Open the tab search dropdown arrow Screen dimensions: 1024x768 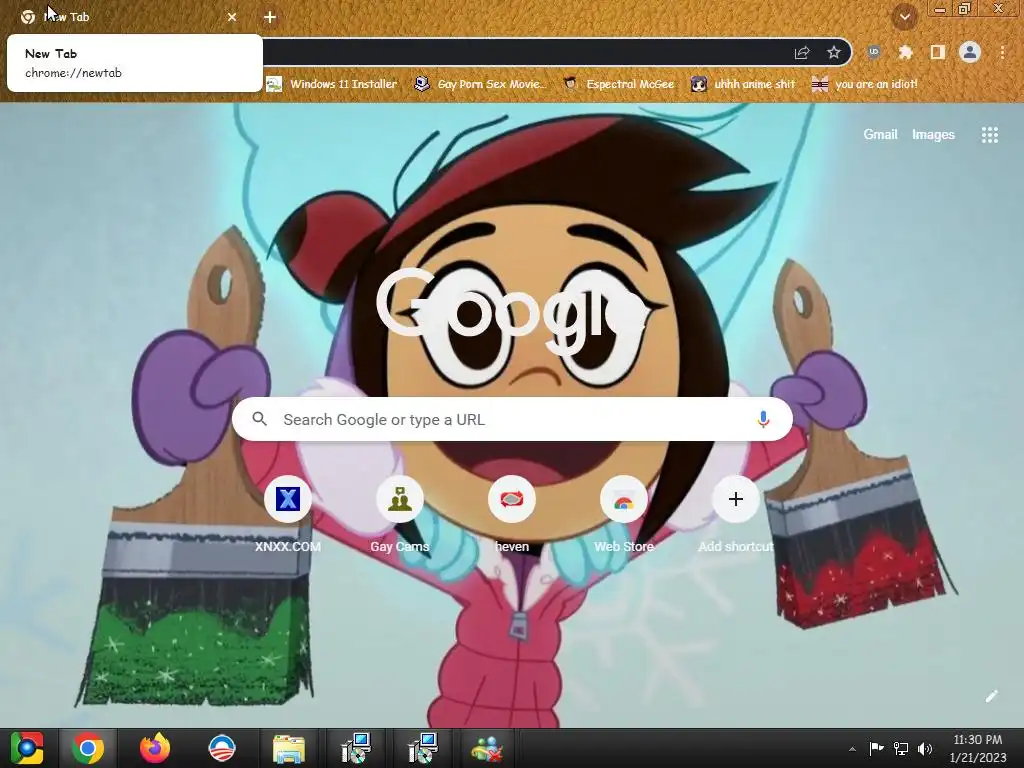(904, 17)
